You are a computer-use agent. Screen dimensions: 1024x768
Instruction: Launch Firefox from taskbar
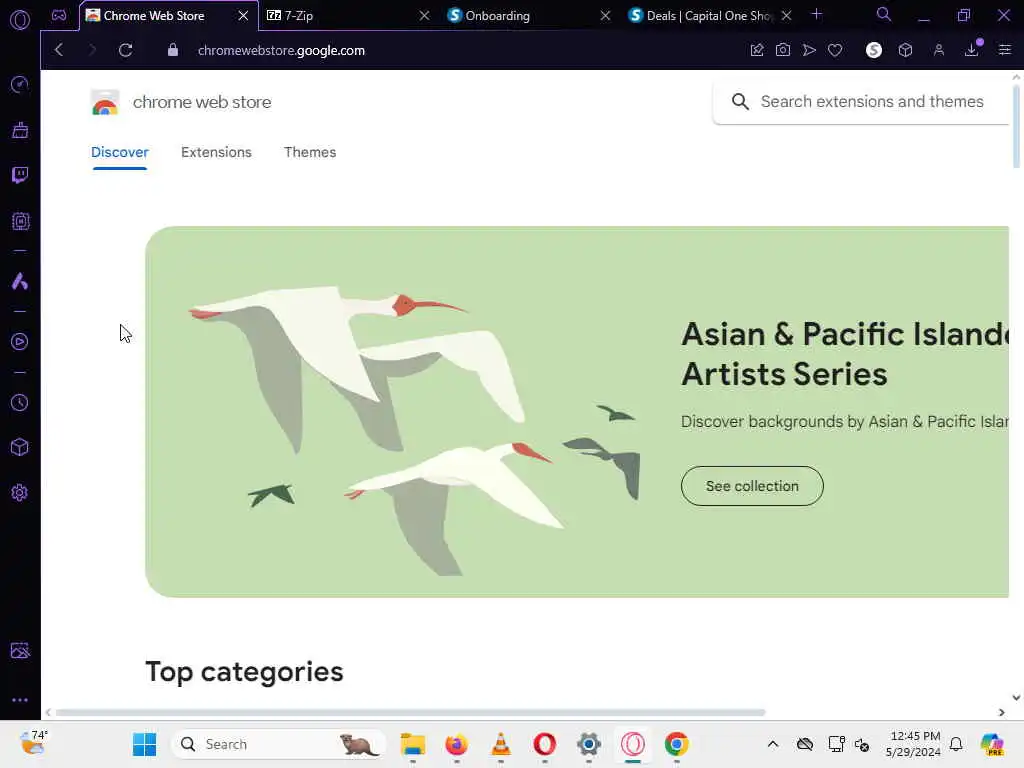(456, 744)
